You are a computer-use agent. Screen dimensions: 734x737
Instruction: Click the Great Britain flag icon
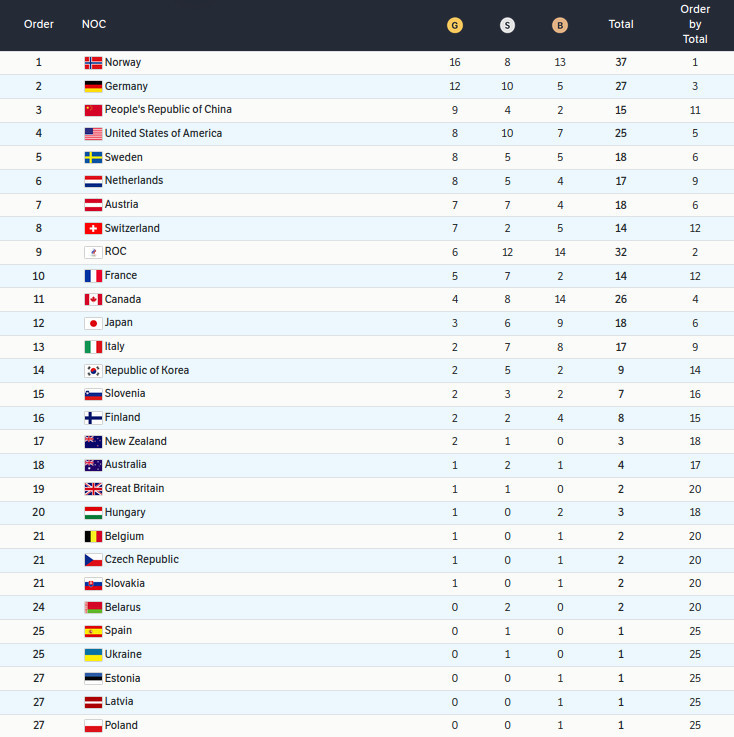tap(93, 489)
